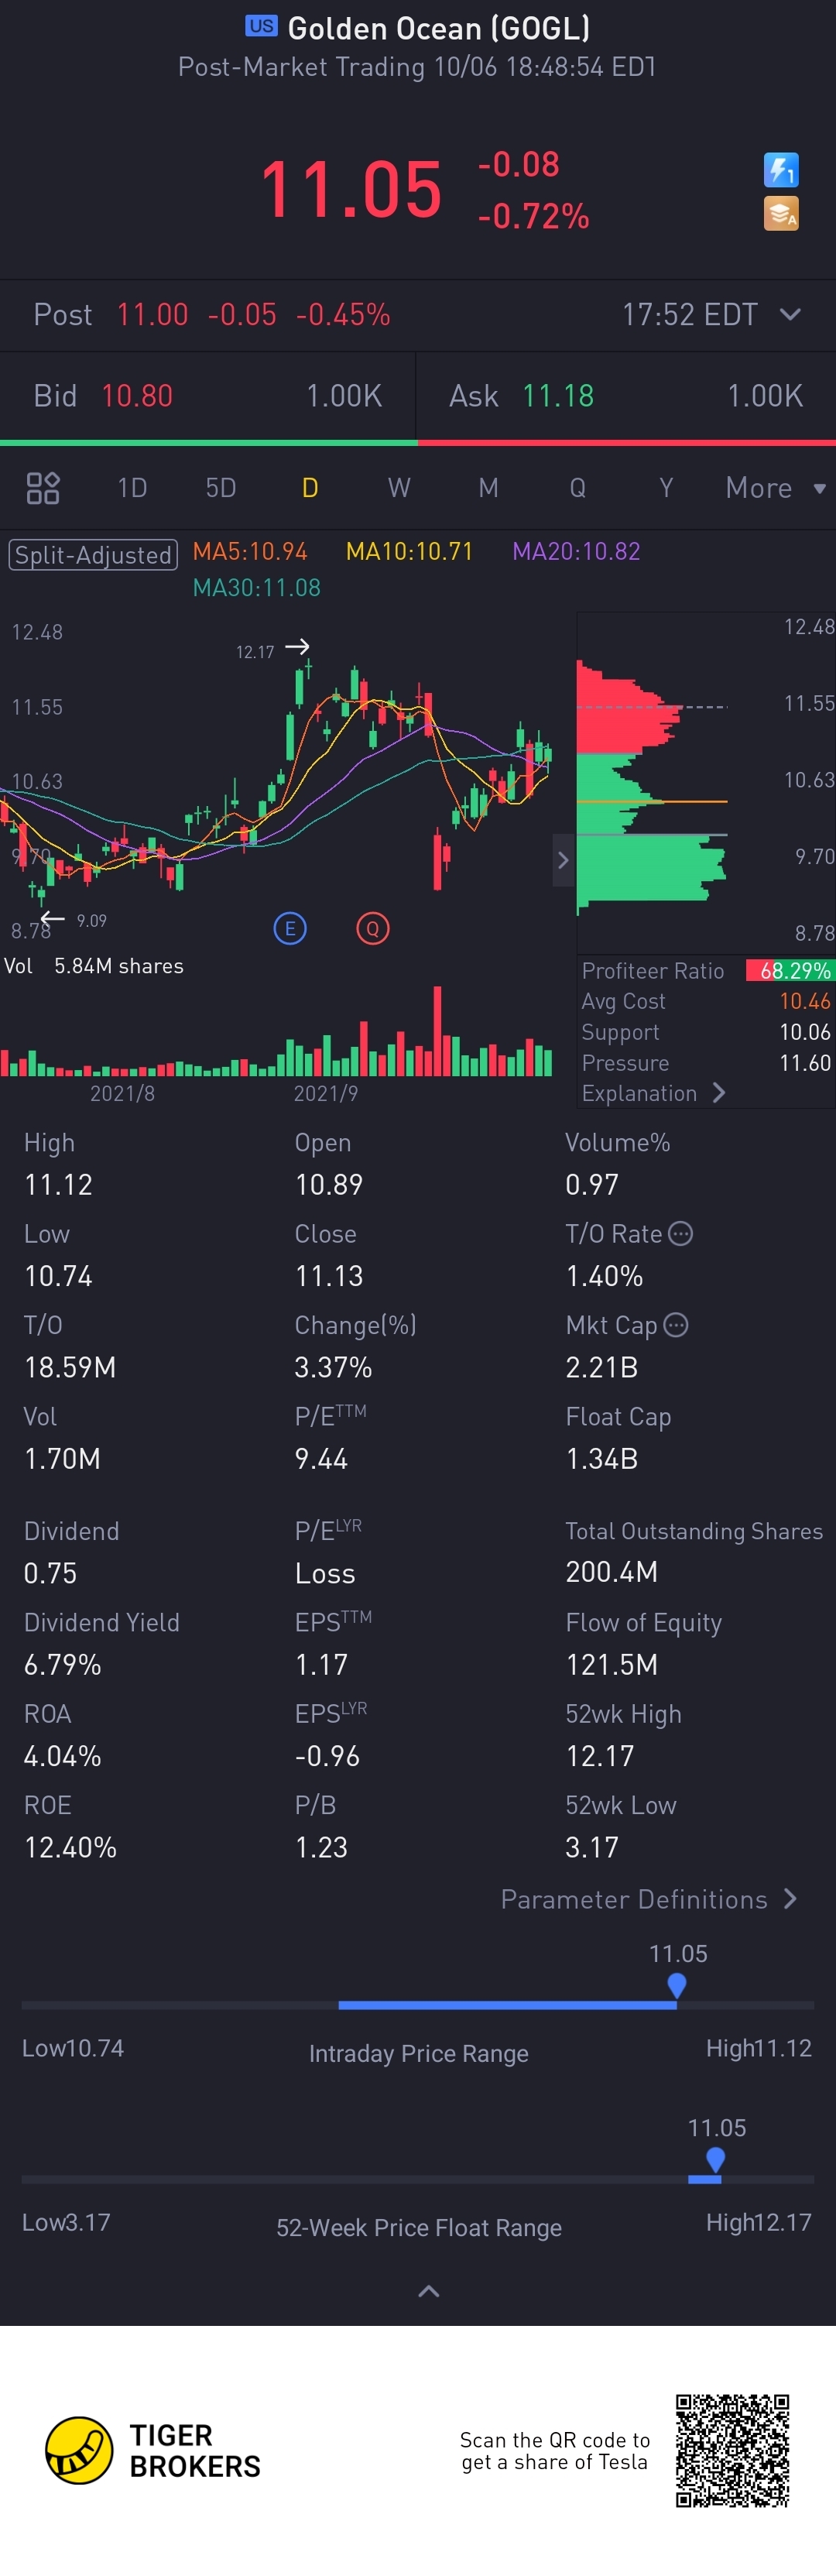Image resolution: width=836 pixels, height=2576 pixels.
Task: Collapse the stock details with up chevron
Action: click(428, 2291)
